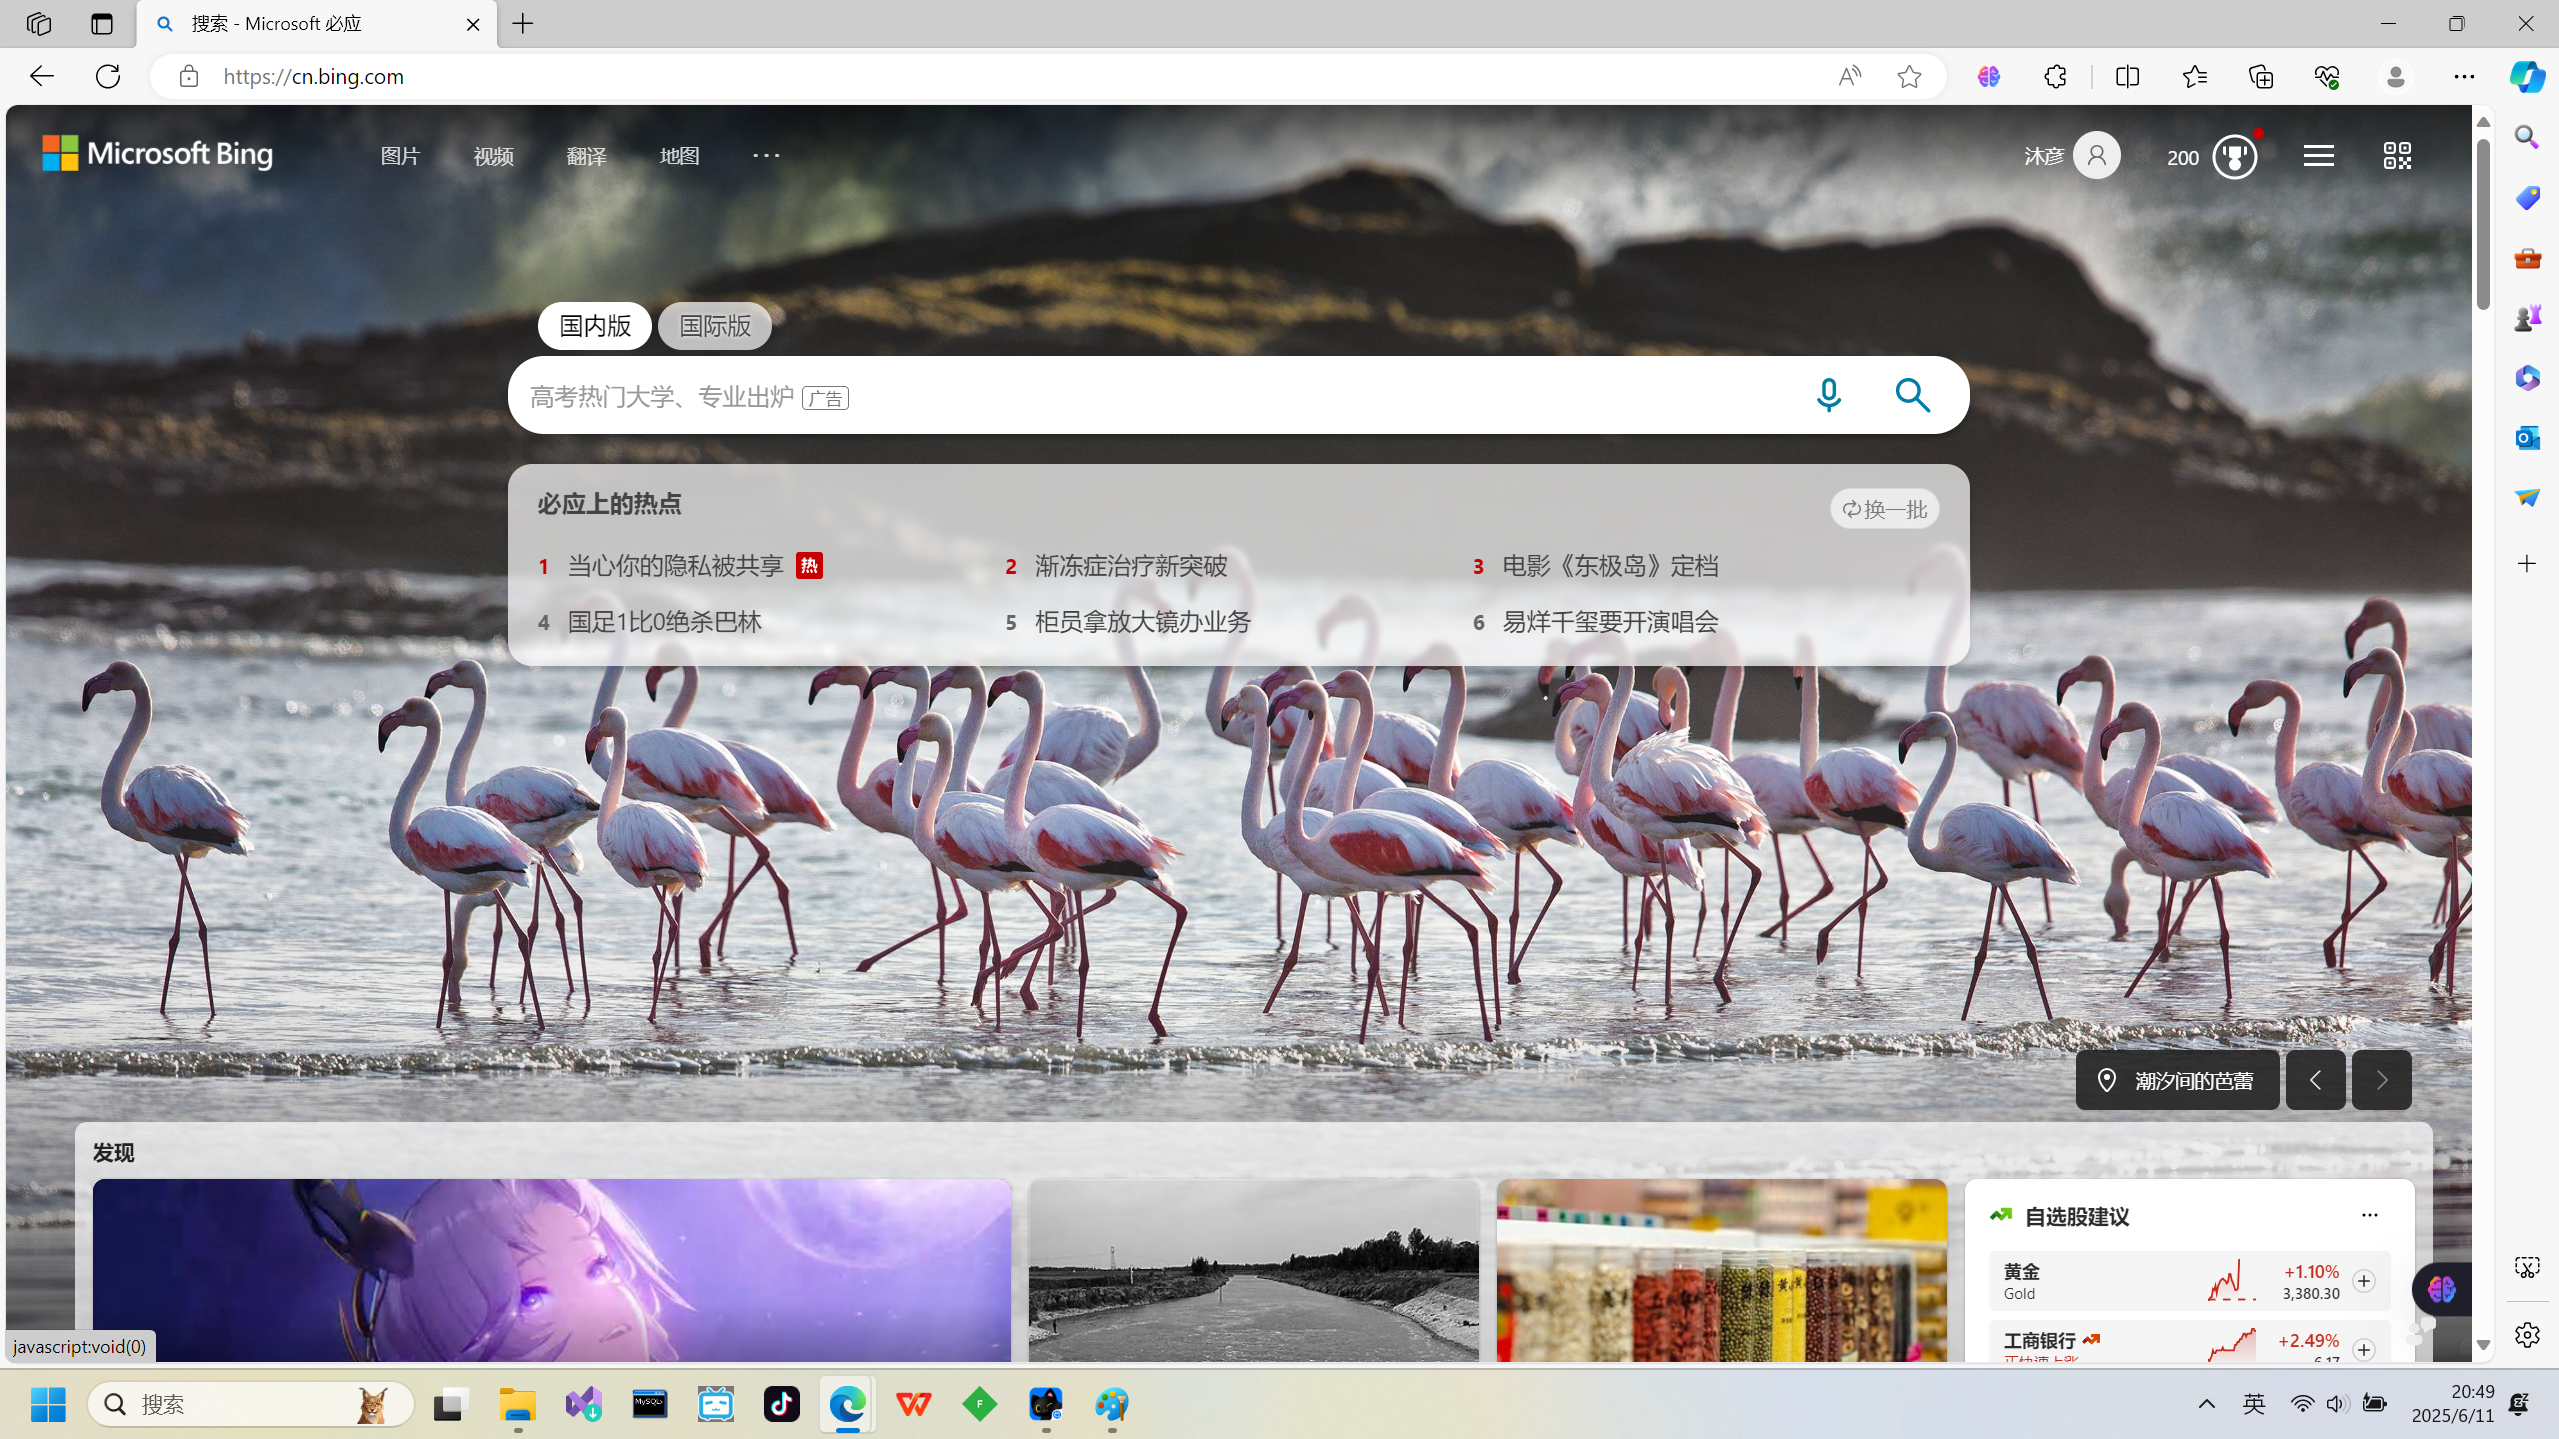2559x1439 pixels.
Task: Expand more Bing nav options ellipsis
Action: pyautogui.click(x=766, y=155)
